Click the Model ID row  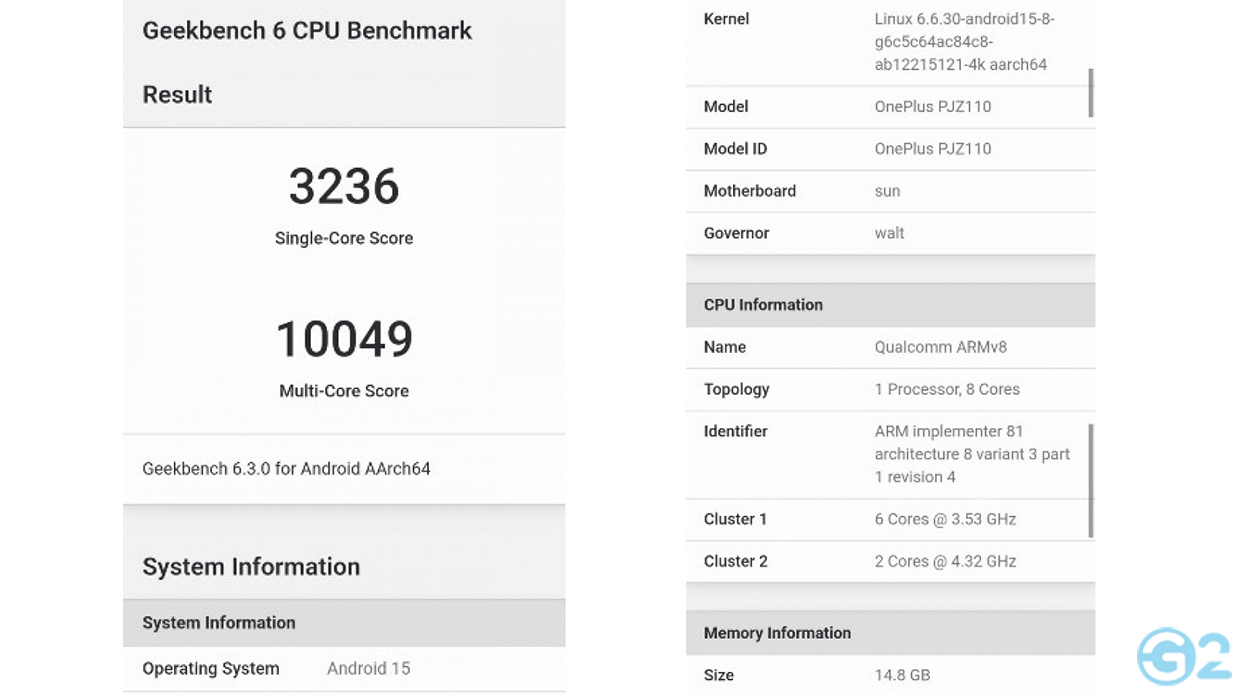tap(890, 149)
